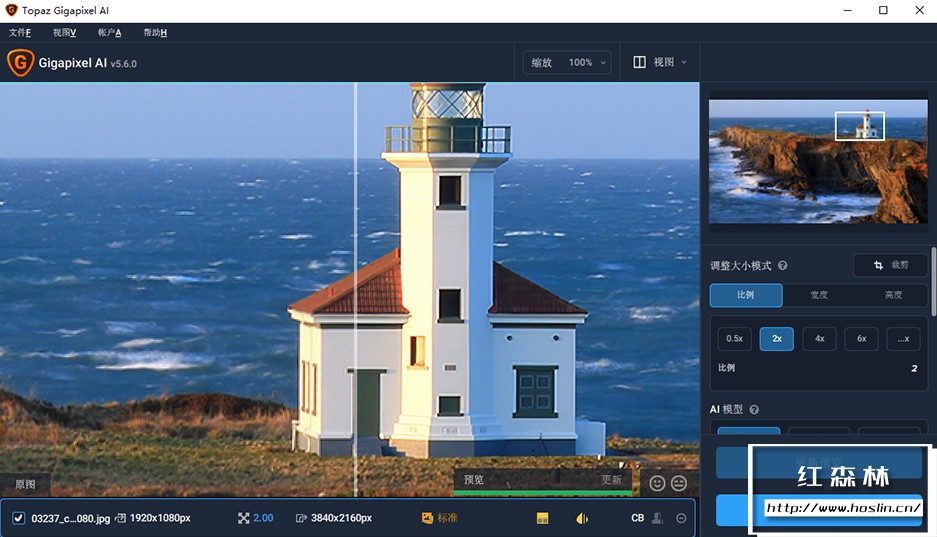Open the 缩放 100% zoom dropdown

pos(568,62)
